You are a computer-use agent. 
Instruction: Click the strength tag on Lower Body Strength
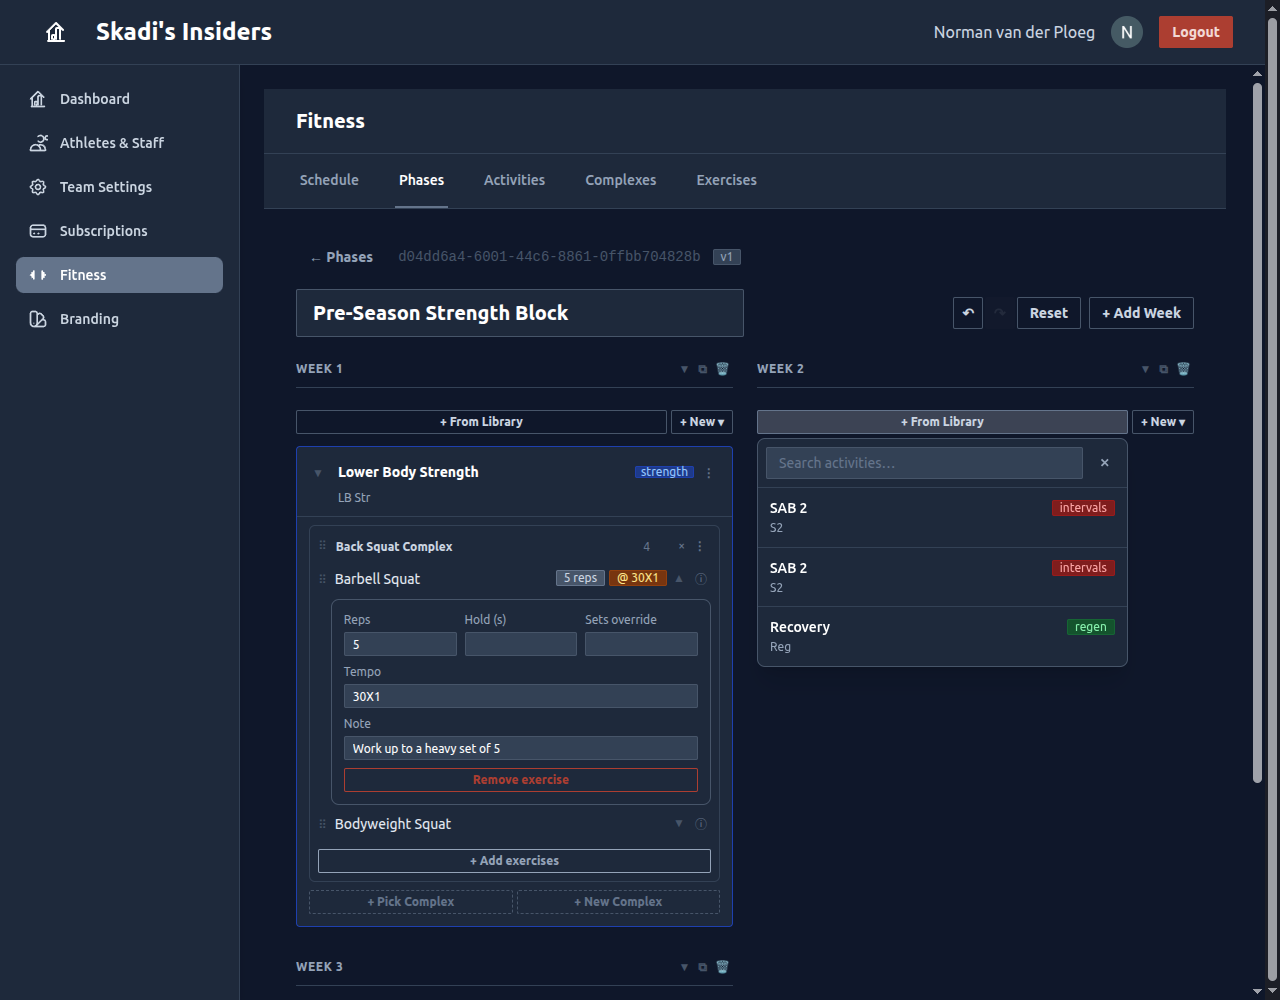pyautogui.click(x=664, y=472)
